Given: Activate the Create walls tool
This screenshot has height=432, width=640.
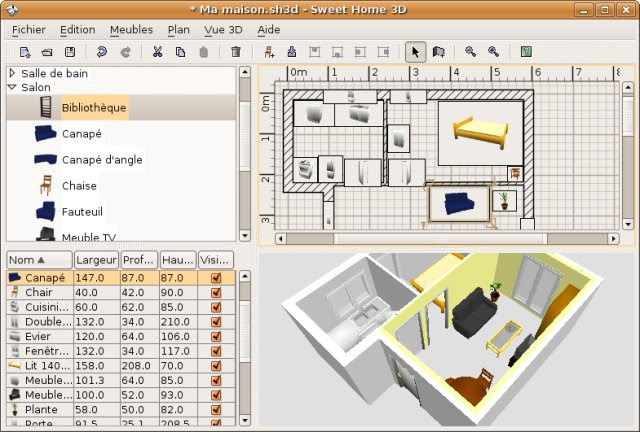Looking at the screenshot, I should tap(438, 52).
